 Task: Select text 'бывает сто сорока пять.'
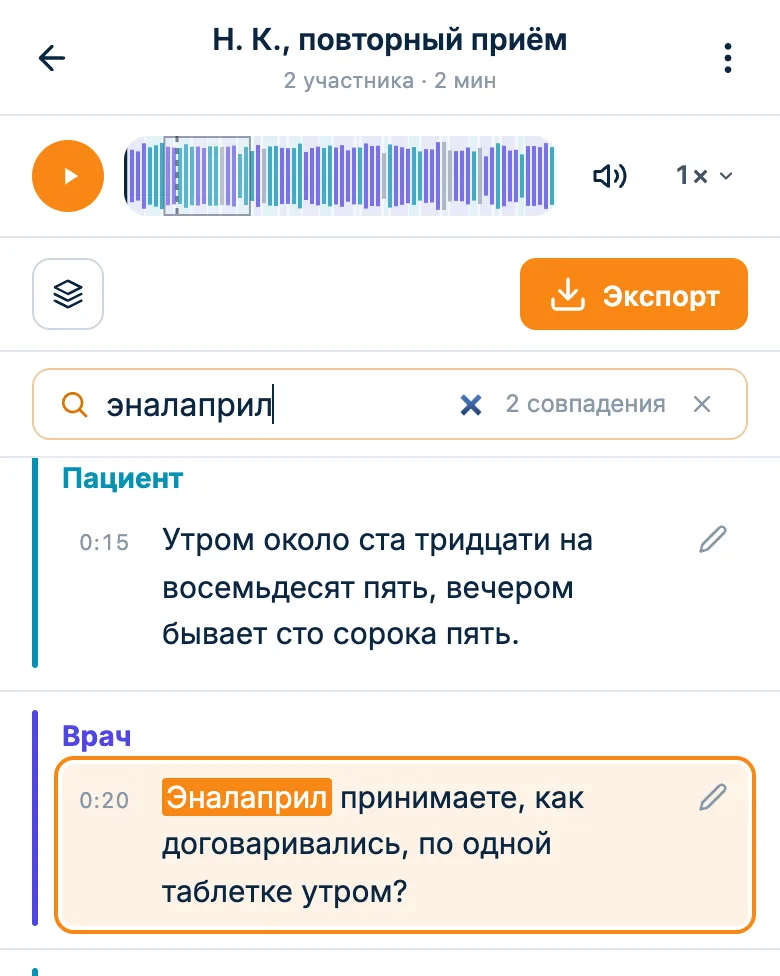(341, 634)
